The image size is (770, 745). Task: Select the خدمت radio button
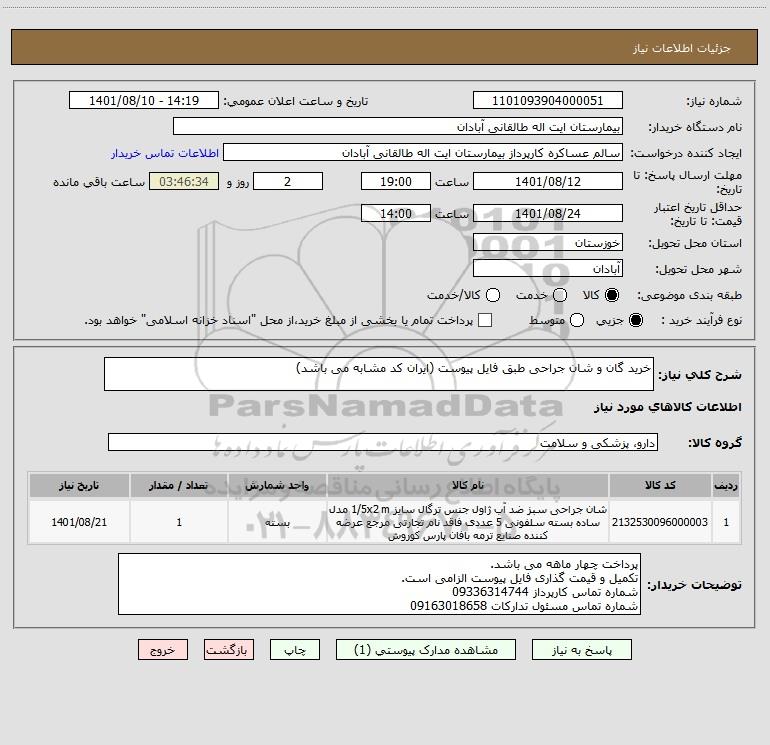pyautogui.click(x=560, y=295)
